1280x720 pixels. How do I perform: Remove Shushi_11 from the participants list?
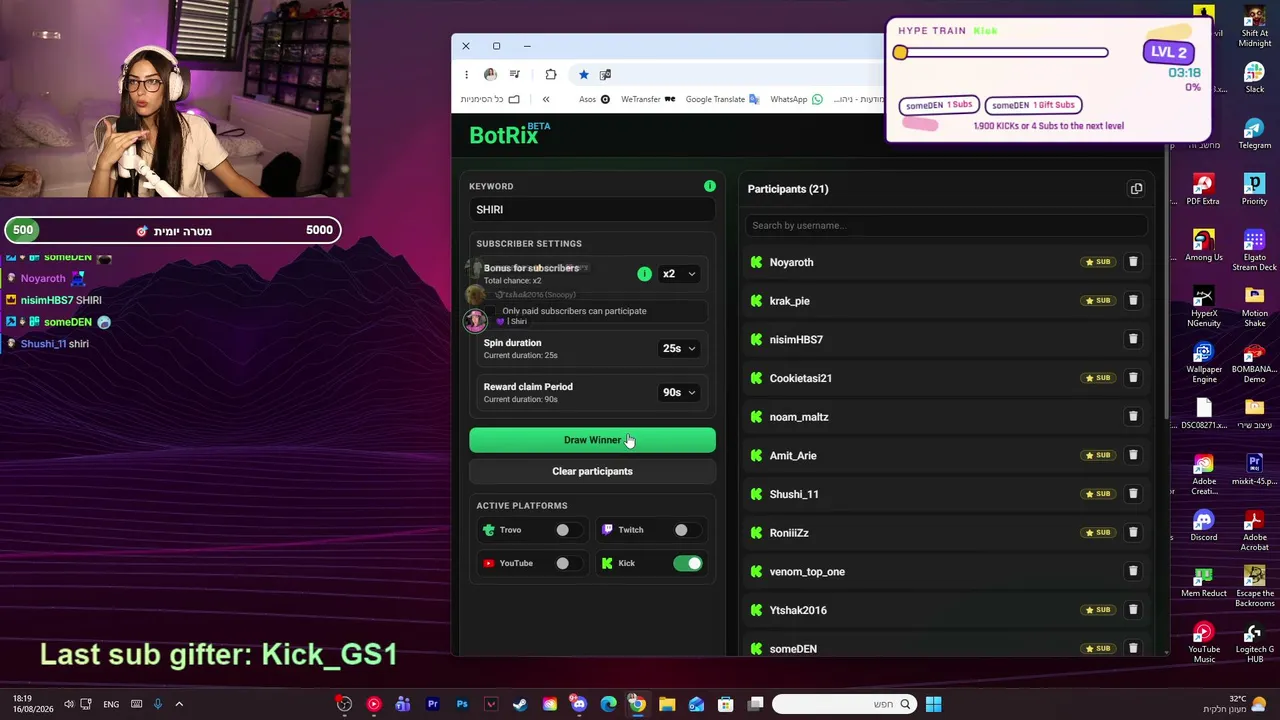click(x=1133, y=494)
